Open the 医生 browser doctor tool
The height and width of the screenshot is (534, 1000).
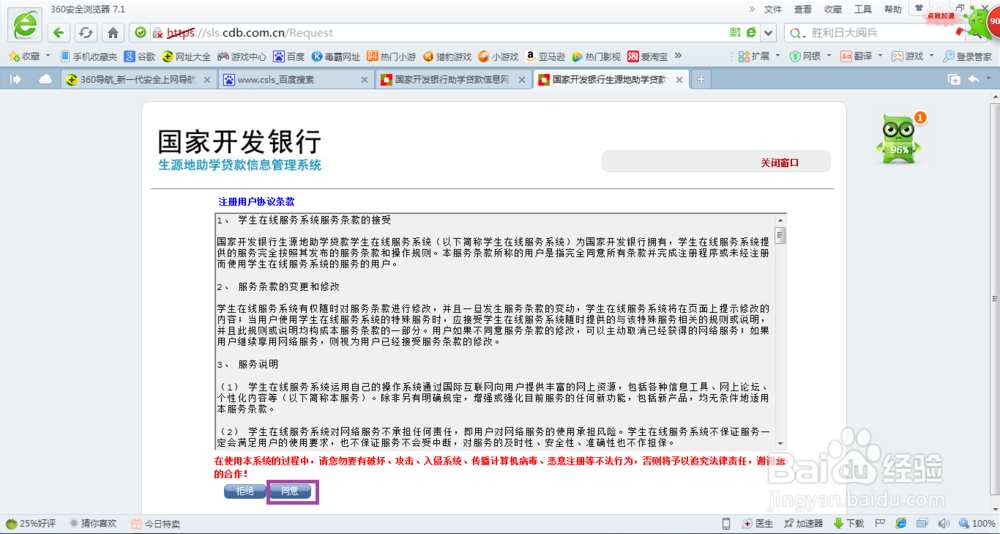[758, 524]
